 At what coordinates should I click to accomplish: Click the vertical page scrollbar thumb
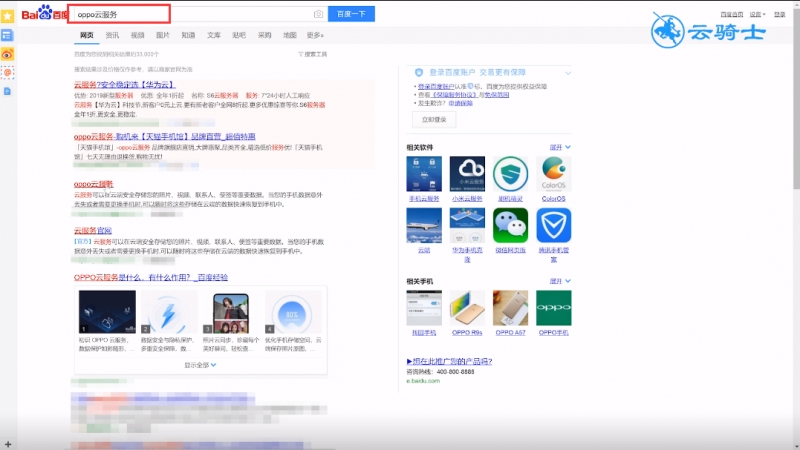796,97
